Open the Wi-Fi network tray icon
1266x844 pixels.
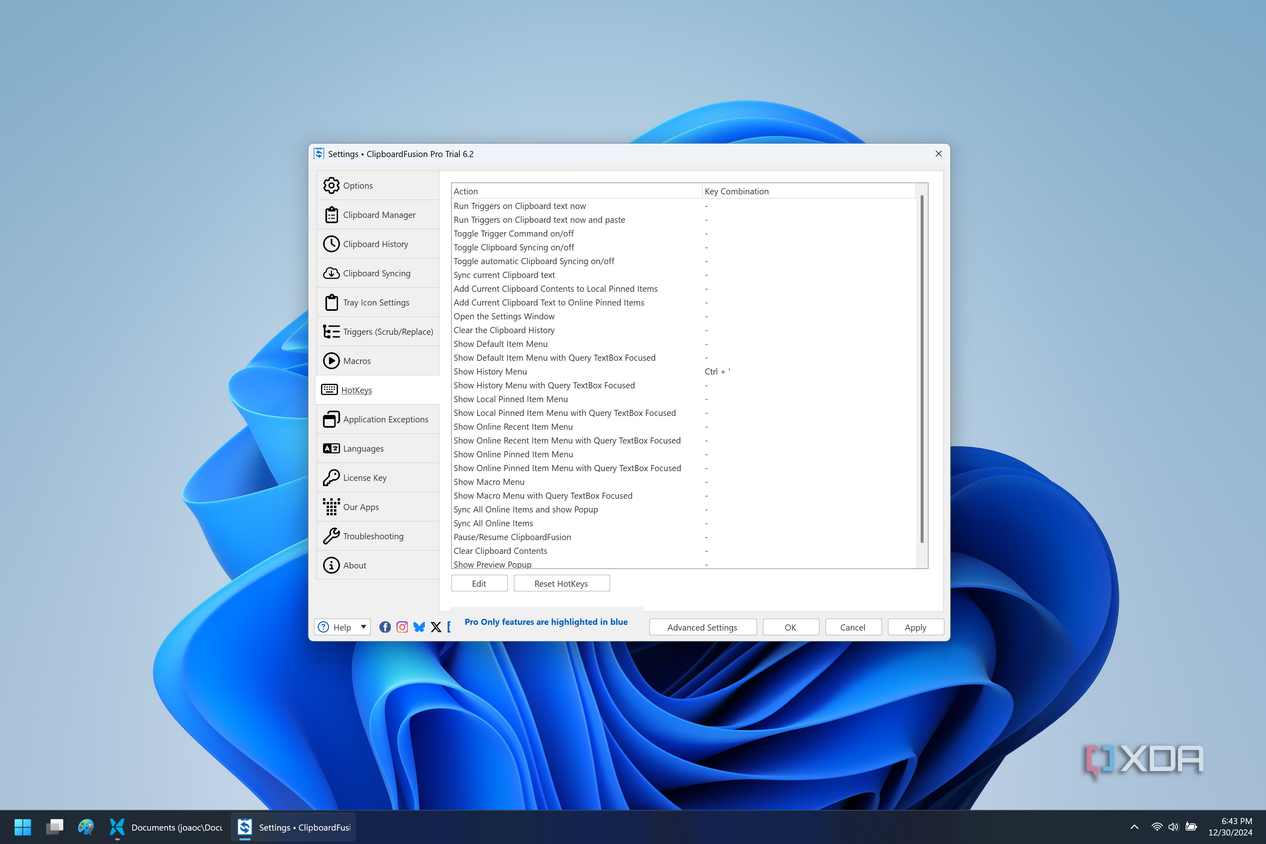click(x=1157, y=827)
